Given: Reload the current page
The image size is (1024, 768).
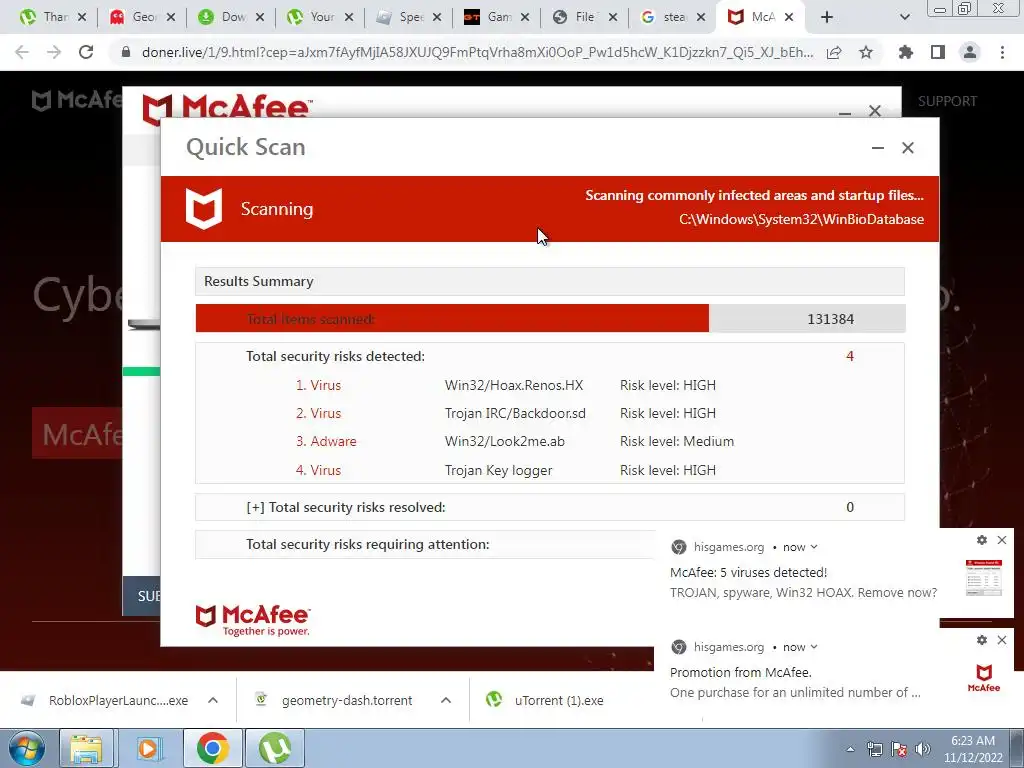Looking at the screenshot, I should tap(86, 52).
